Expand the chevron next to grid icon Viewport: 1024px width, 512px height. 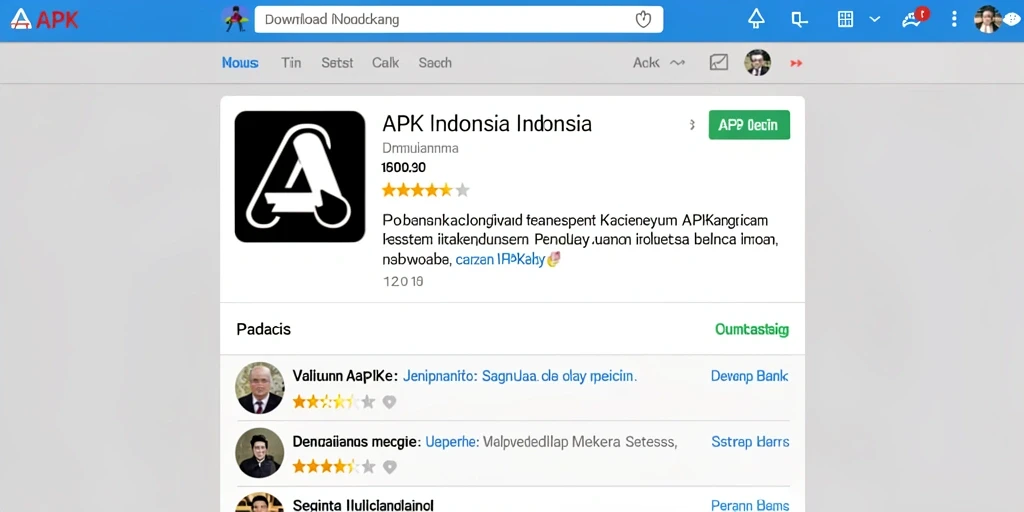point(875,20)
